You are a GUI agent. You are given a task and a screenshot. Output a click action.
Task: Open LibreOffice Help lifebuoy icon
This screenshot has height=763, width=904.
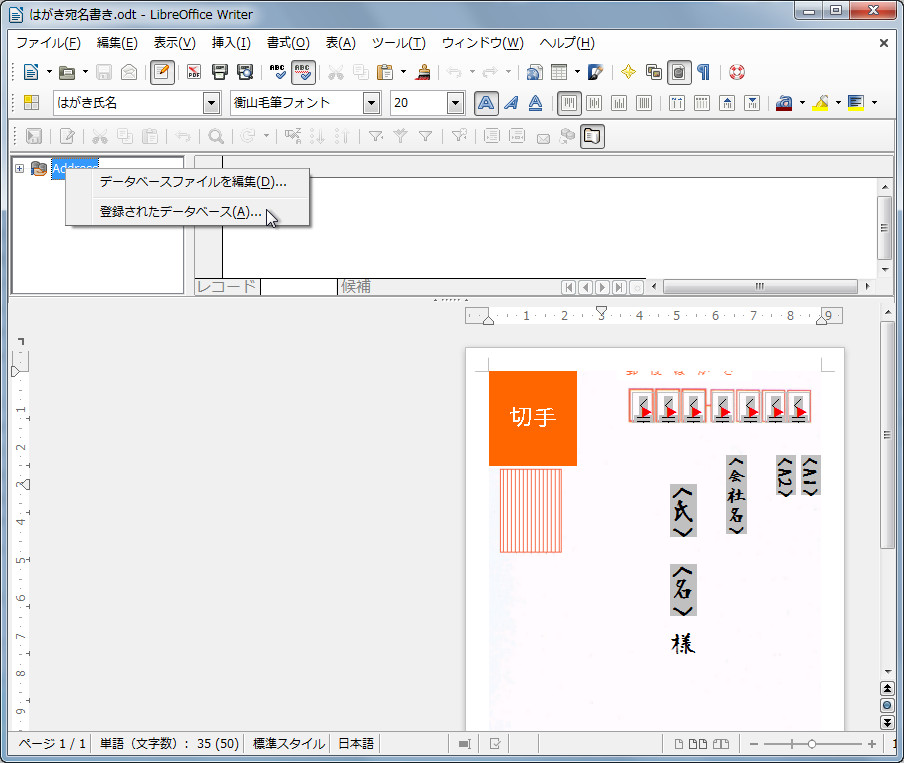[x=737, y=72]
